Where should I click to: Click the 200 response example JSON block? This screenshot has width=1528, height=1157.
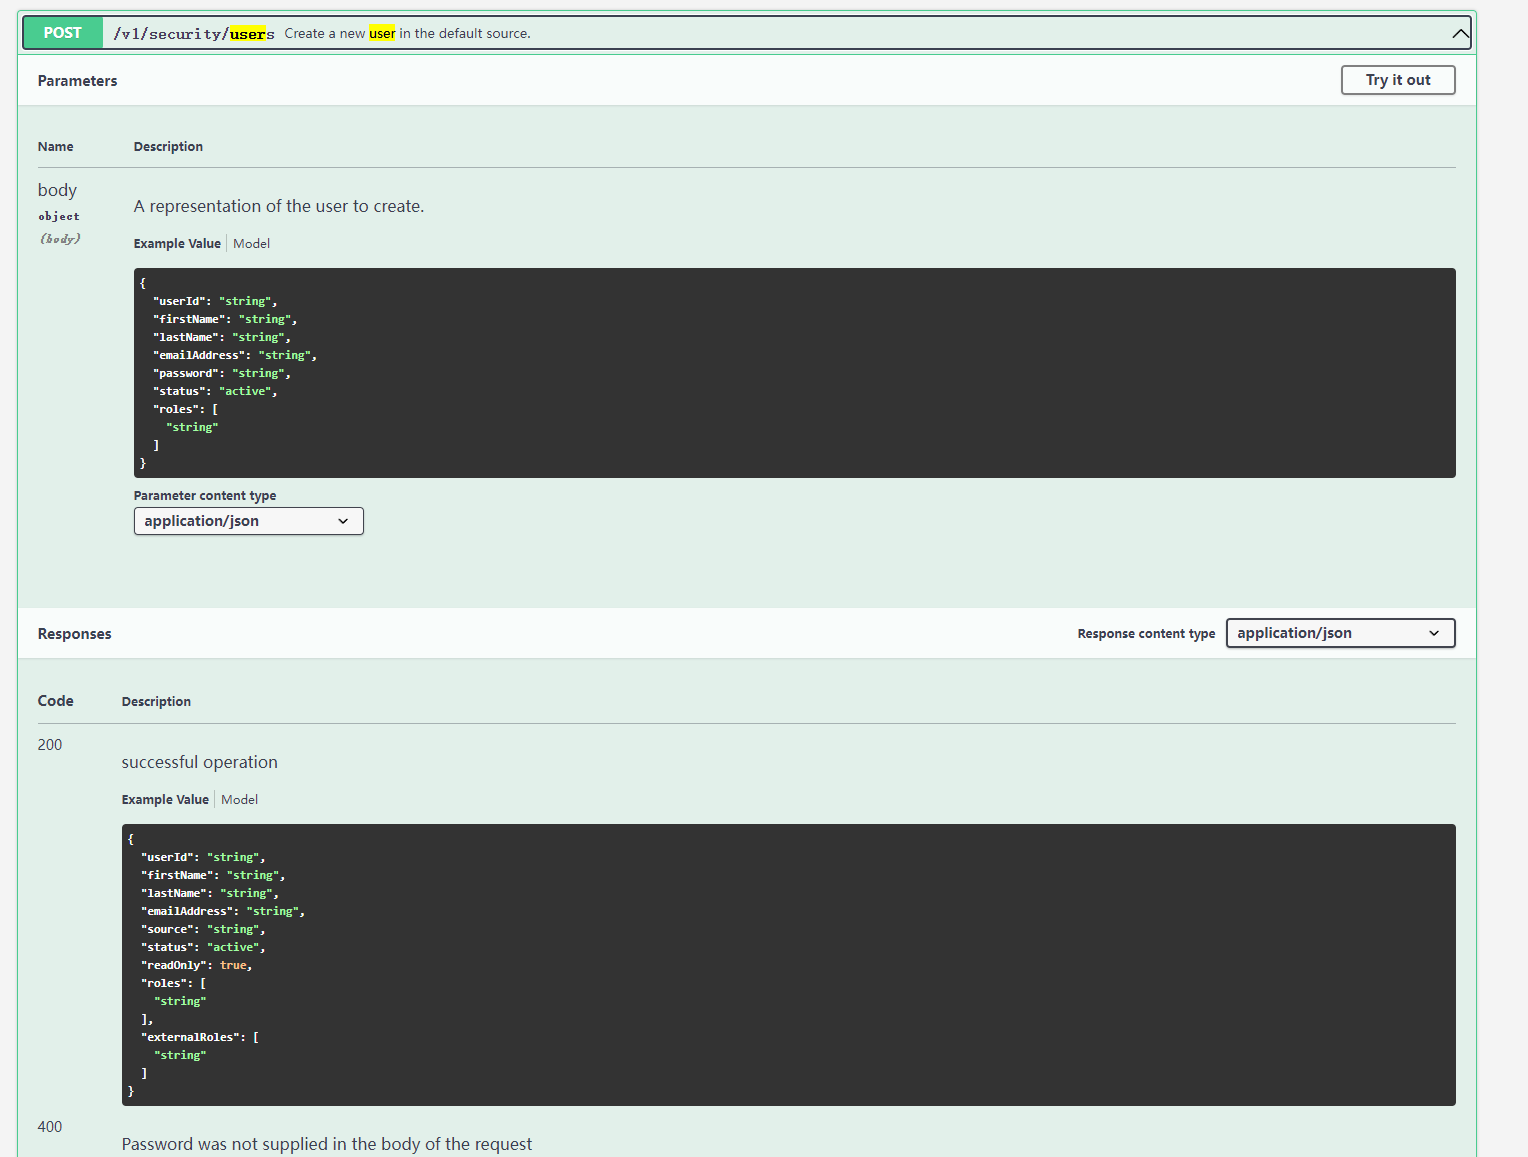(x=788, y=965)
